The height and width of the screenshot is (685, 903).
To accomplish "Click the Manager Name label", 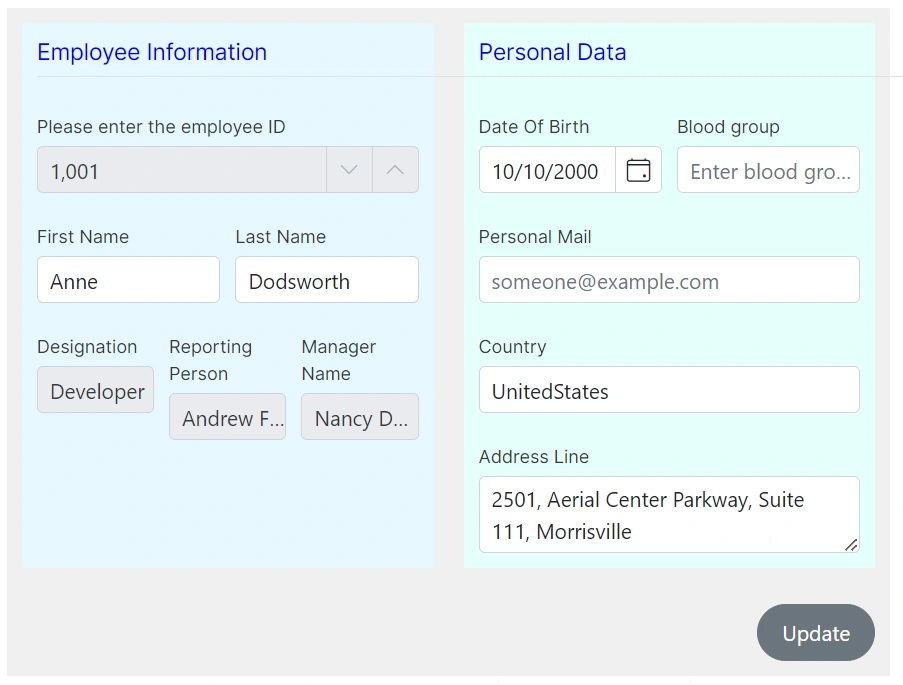I will click(339, 360).
